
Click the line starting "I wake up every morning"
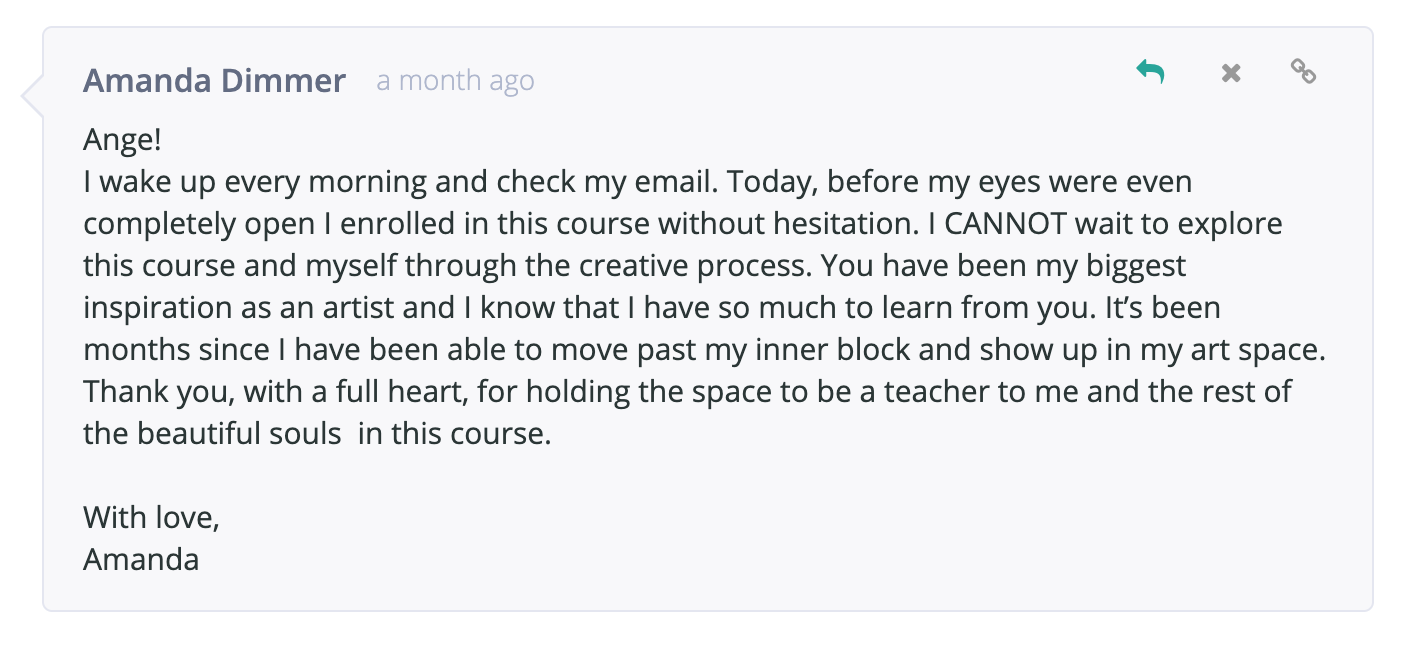[x=638, y=183]
